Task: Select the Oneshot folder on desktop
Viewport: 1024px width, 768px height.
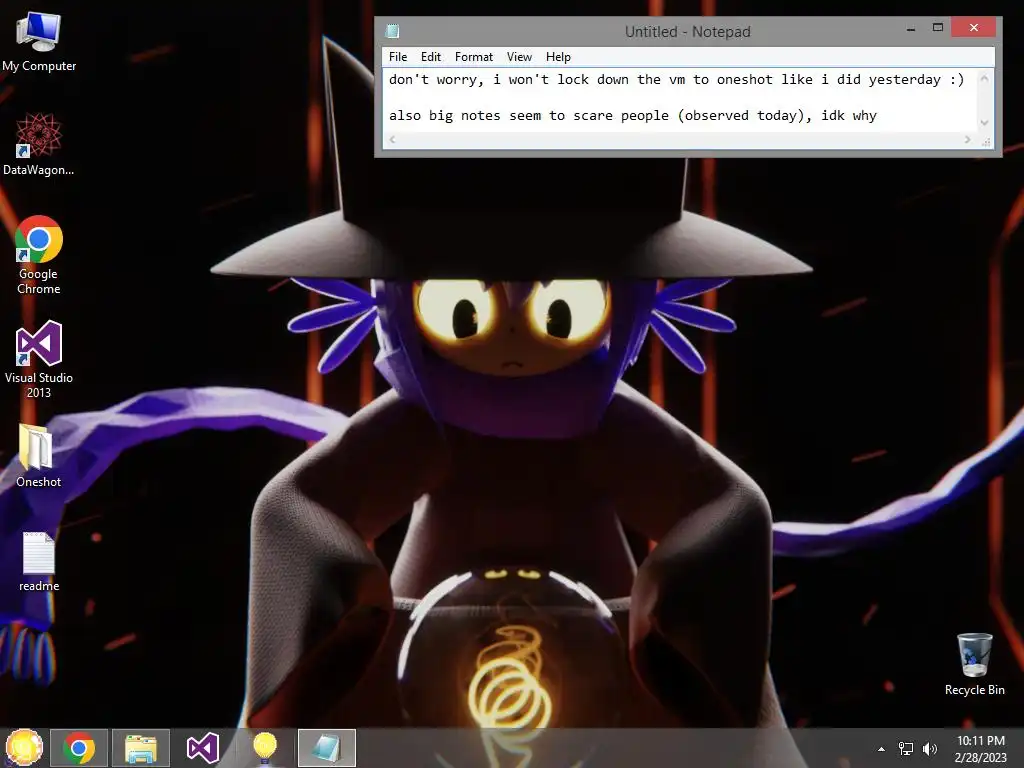Action: (x=39, y=455)
